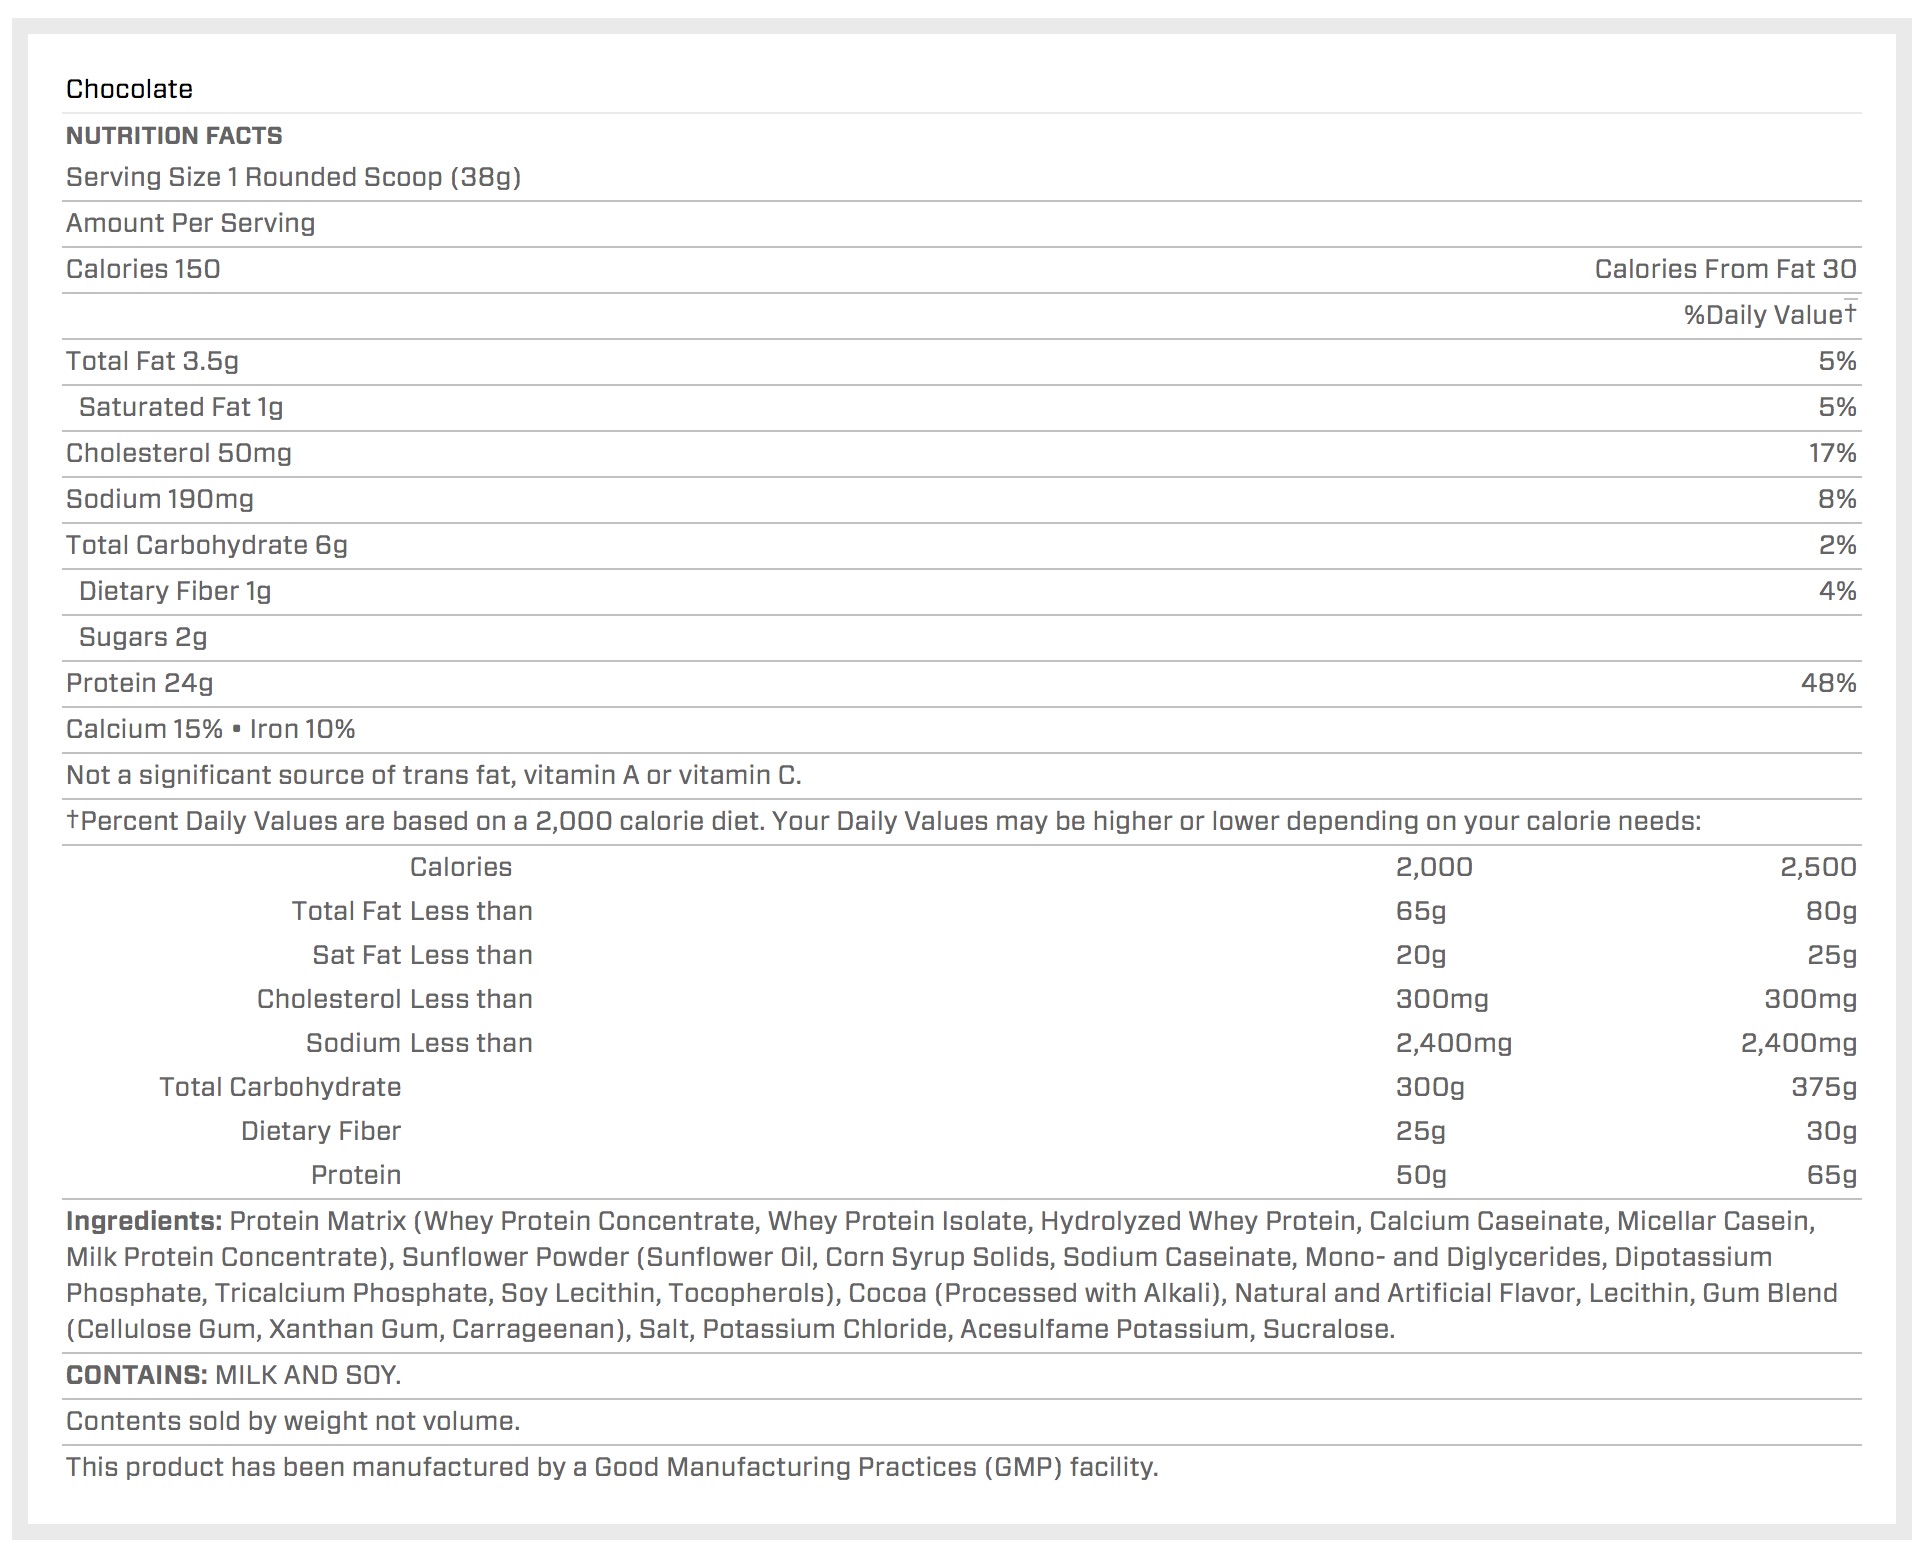Screen dimensions: 1926x1556
Task: Click the Amount Per Serving row
Action: pyautogui.click(x=190, y=223)
